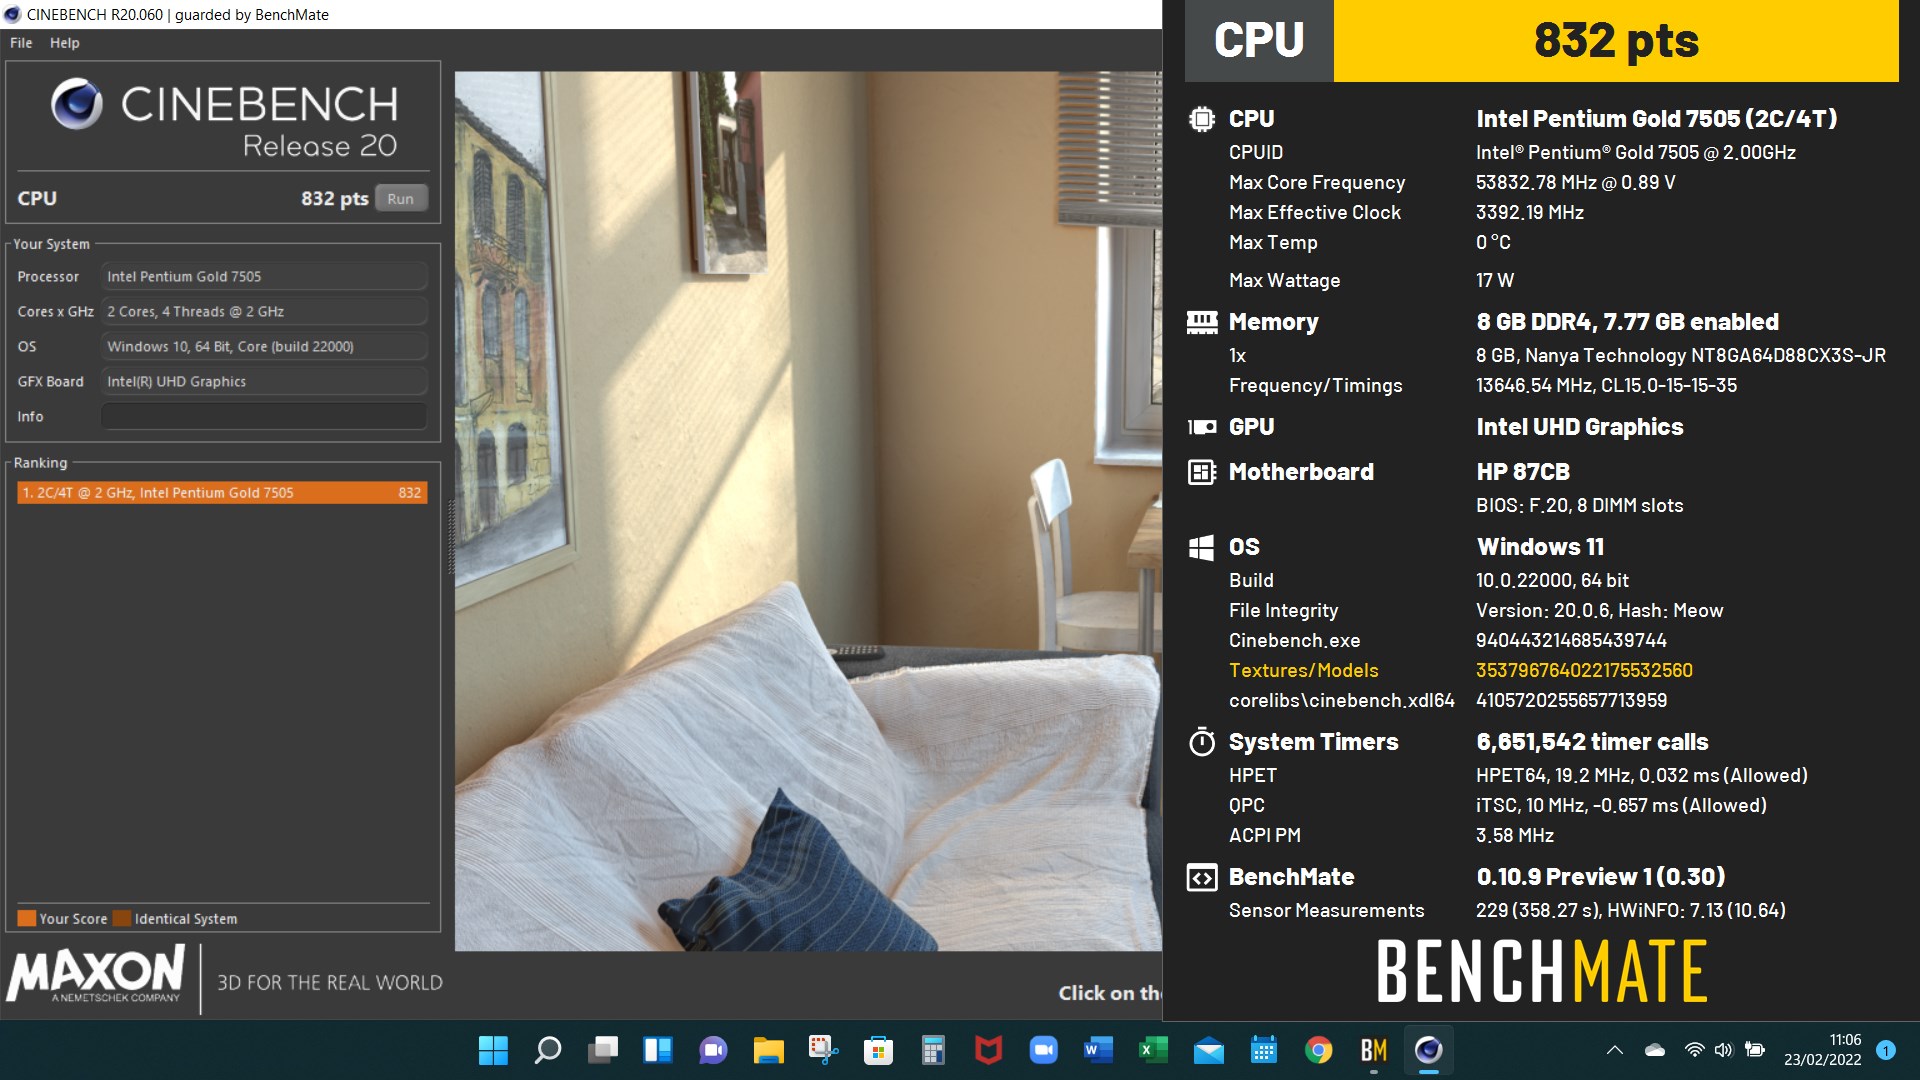The width and height of the screenshot is (1920, 1080).
Task: Click the Info input field
Action: (264, 416)
